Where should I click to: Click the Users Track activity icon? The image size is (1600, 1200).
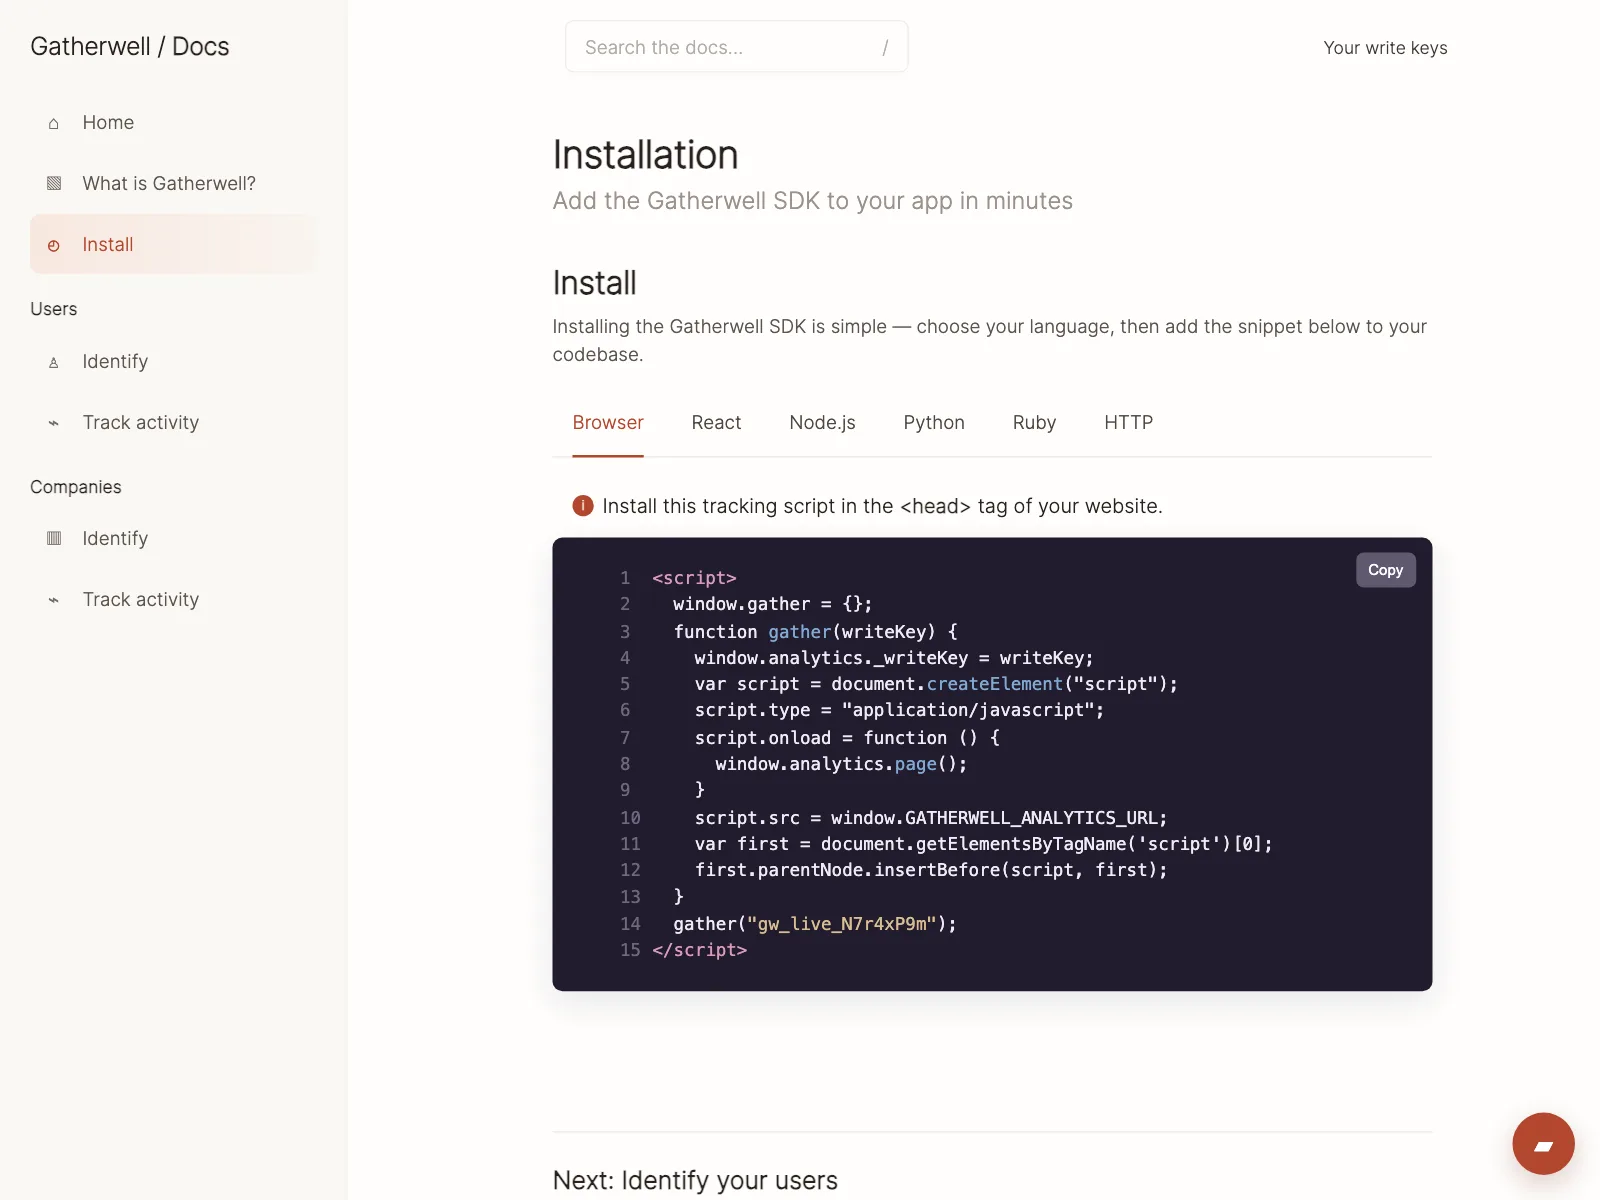click(54, 423)
